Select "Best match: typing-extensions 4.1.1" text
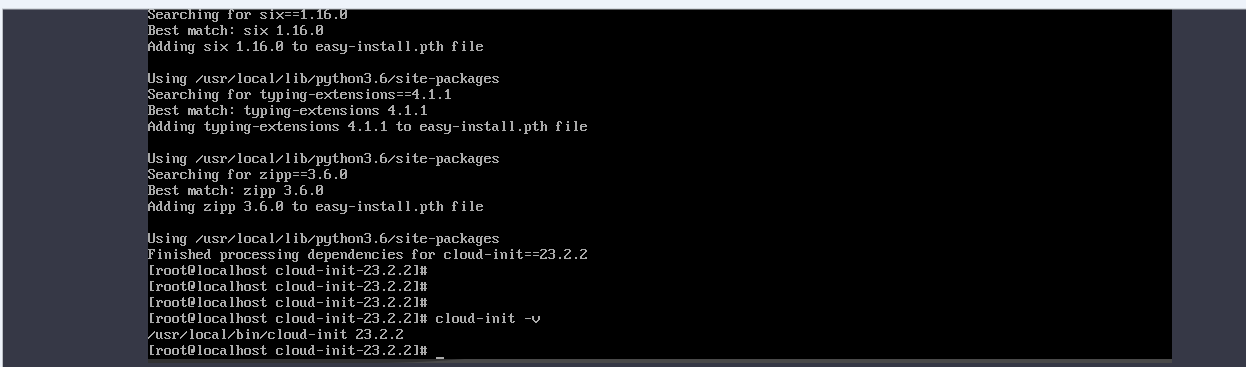This screenshot has width=1246, height=367. coord(287,111)
